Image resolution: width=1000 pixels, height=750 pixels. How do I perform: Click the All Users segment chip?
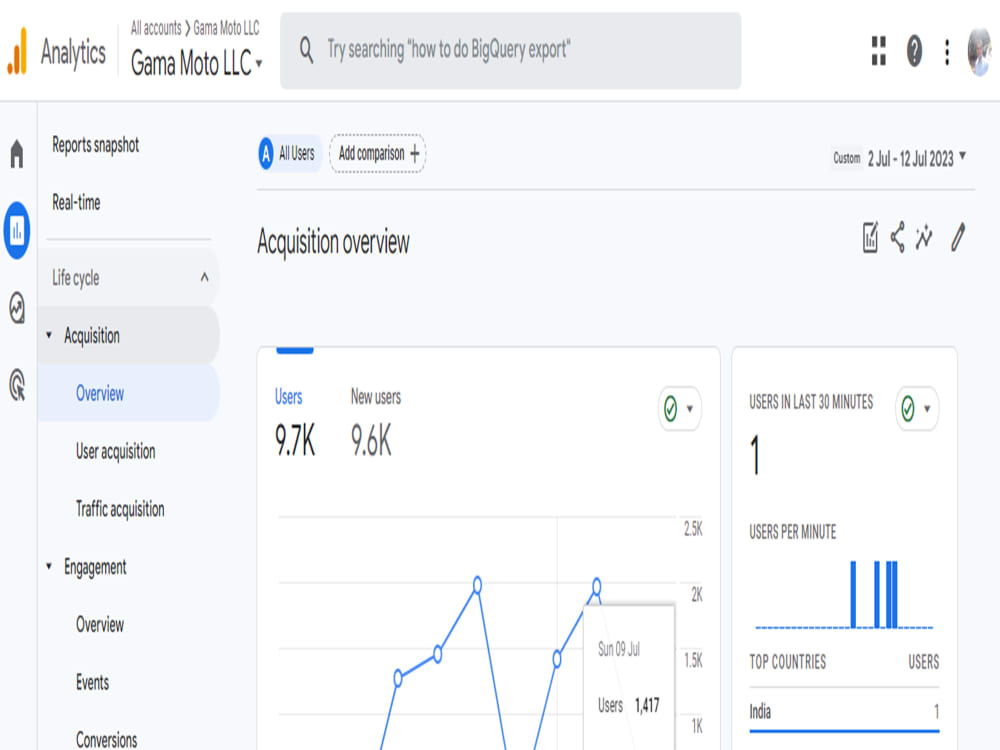click(x=289, y=154)
